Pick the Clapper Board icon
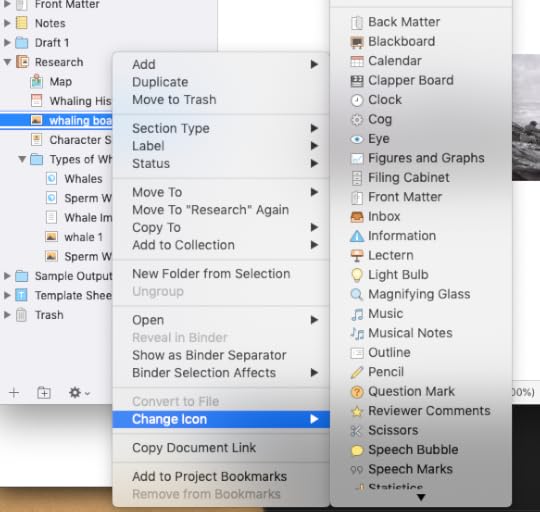Viewport: 540px width, 512px height. [421, 81]
